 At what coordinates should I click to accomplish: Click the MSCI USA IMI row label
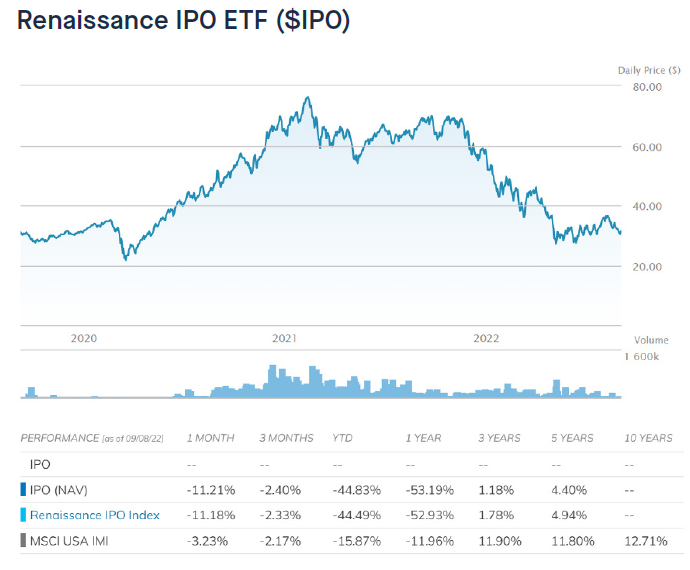[70, 542]
